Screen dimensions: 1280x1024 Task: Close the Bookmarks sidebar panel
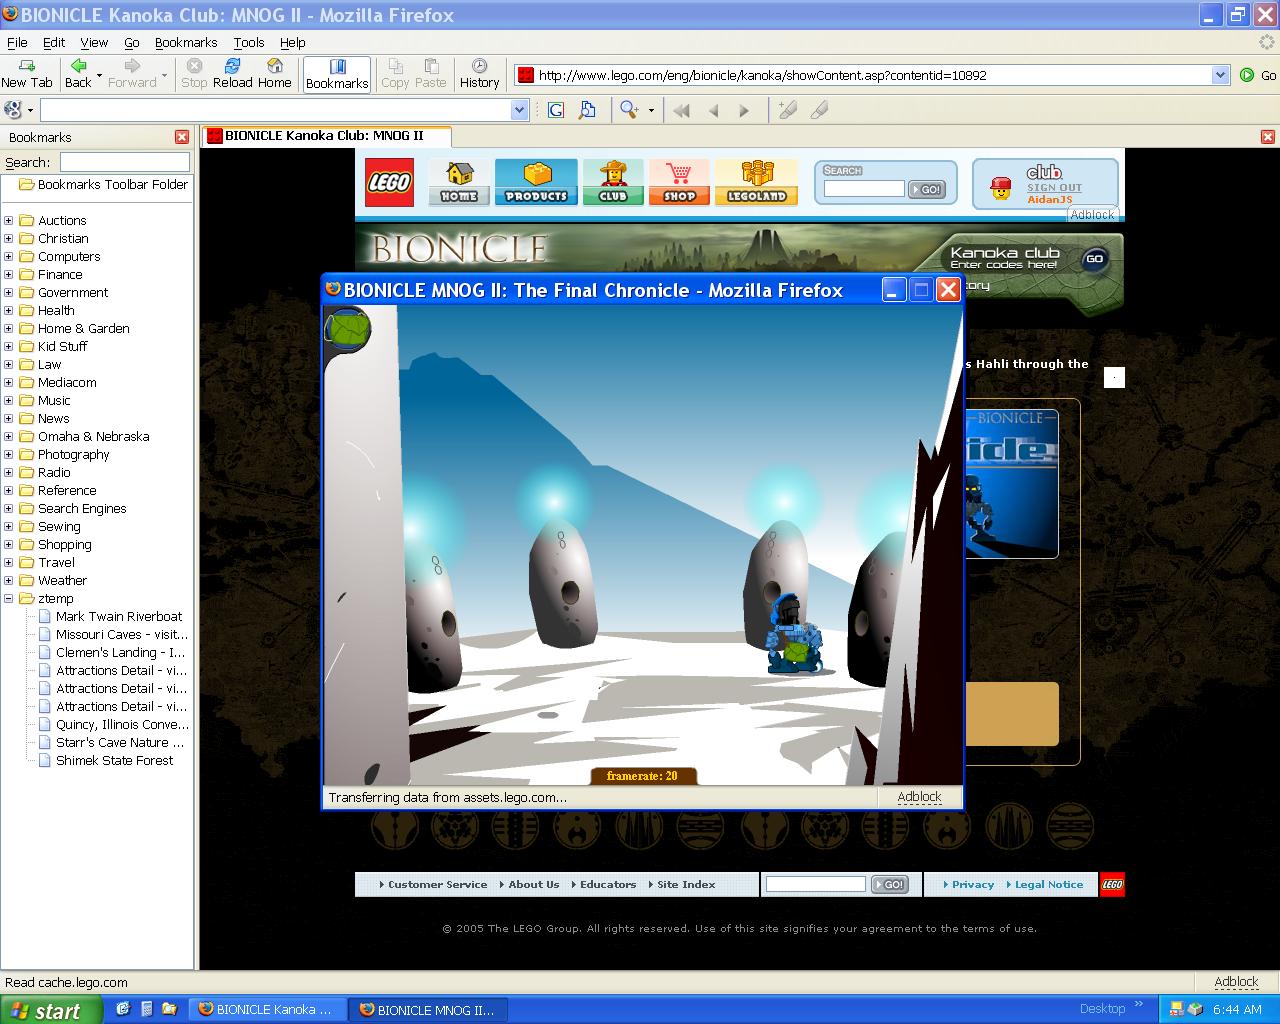click(x=182, y=137)
